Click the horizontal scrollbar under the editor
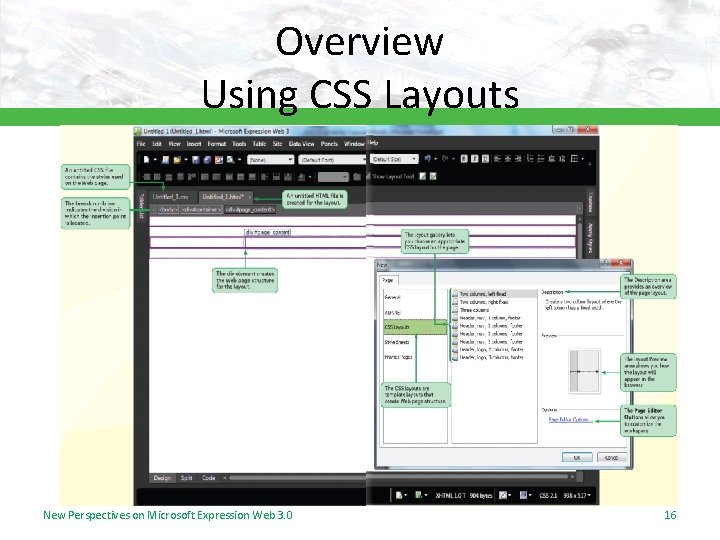 click(399, 478)
